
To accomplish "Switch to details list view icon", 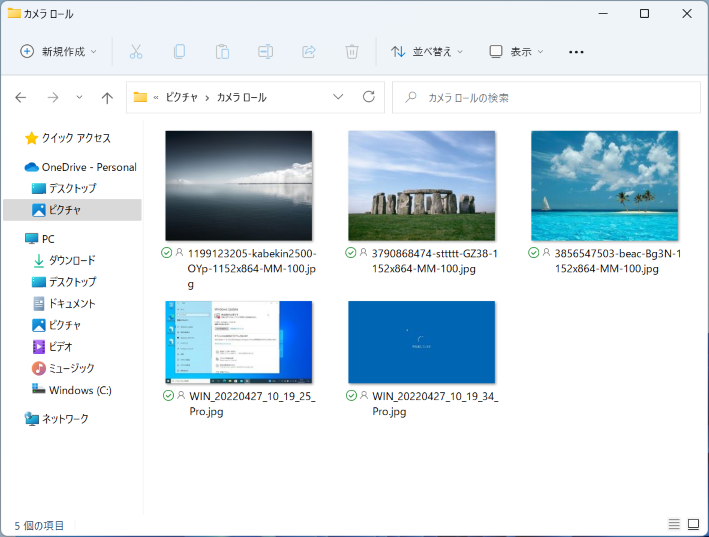I will (674, 524).
